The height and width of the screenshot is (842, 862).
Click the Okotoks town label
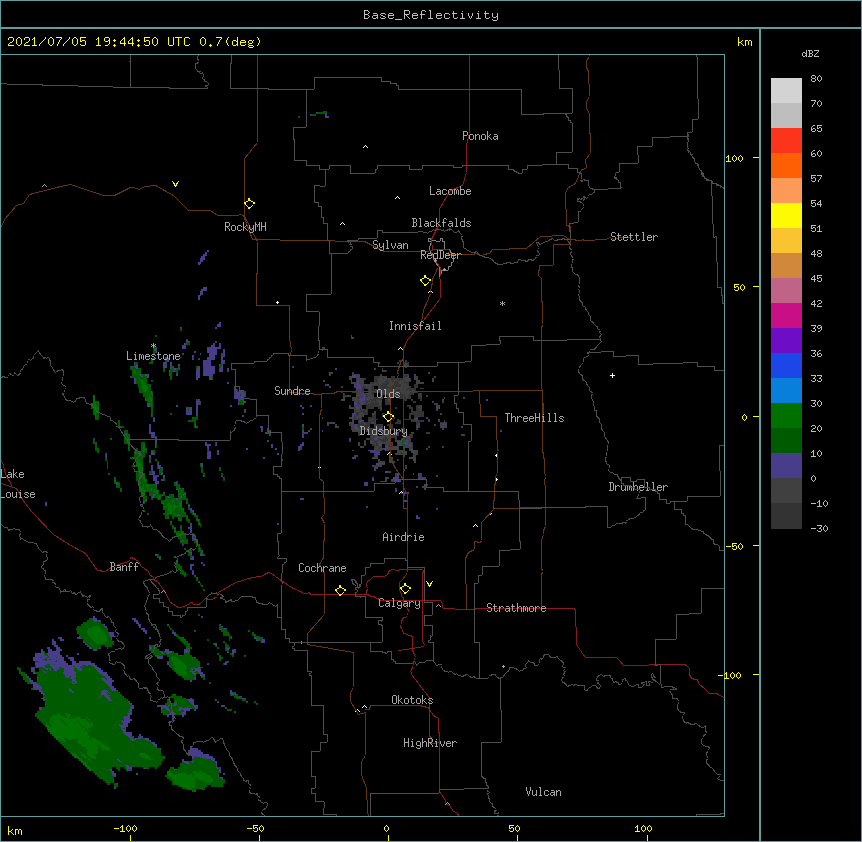point(412,700)
